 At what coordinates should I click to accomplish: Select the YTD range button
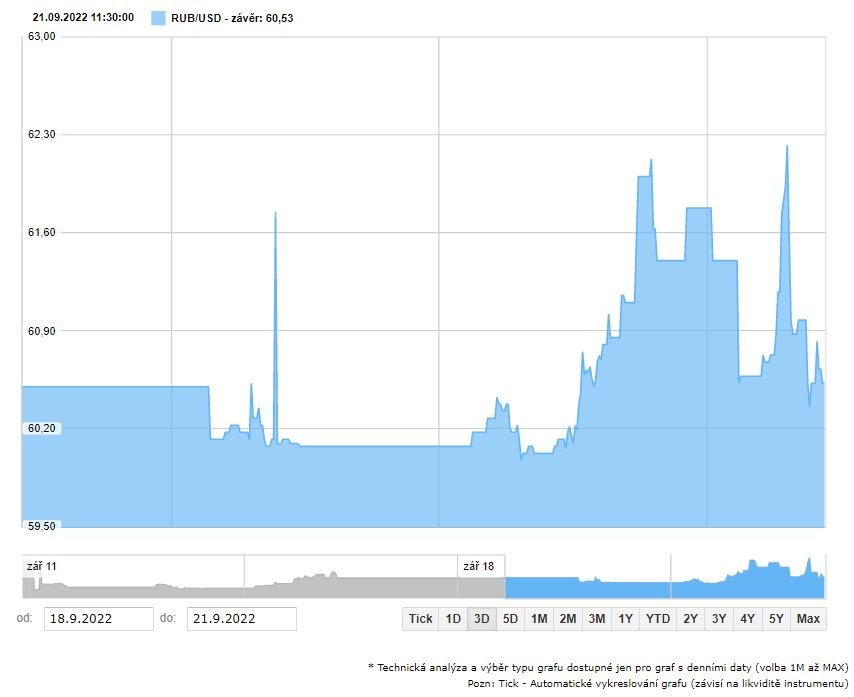[x=658, y=619]
